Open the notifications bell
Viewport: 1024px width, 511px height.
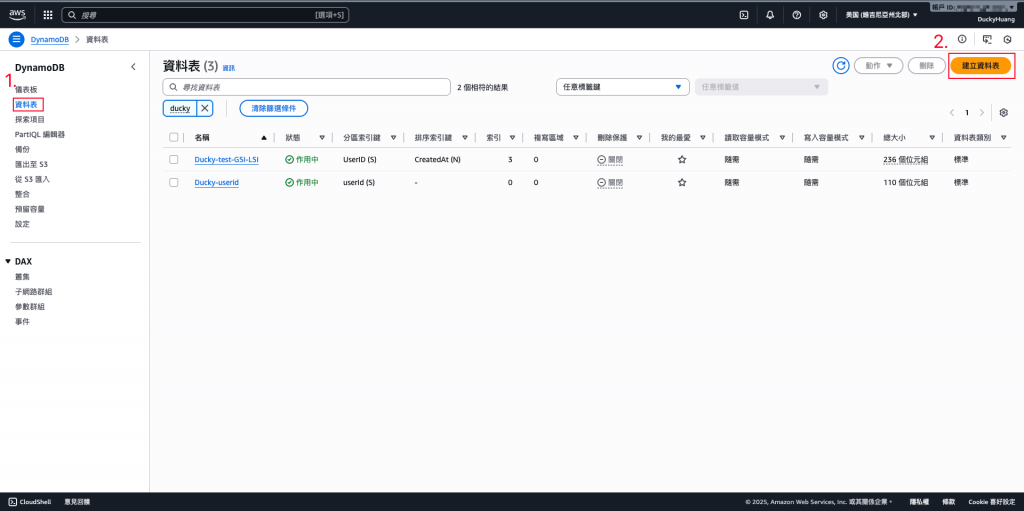(770, 14)
